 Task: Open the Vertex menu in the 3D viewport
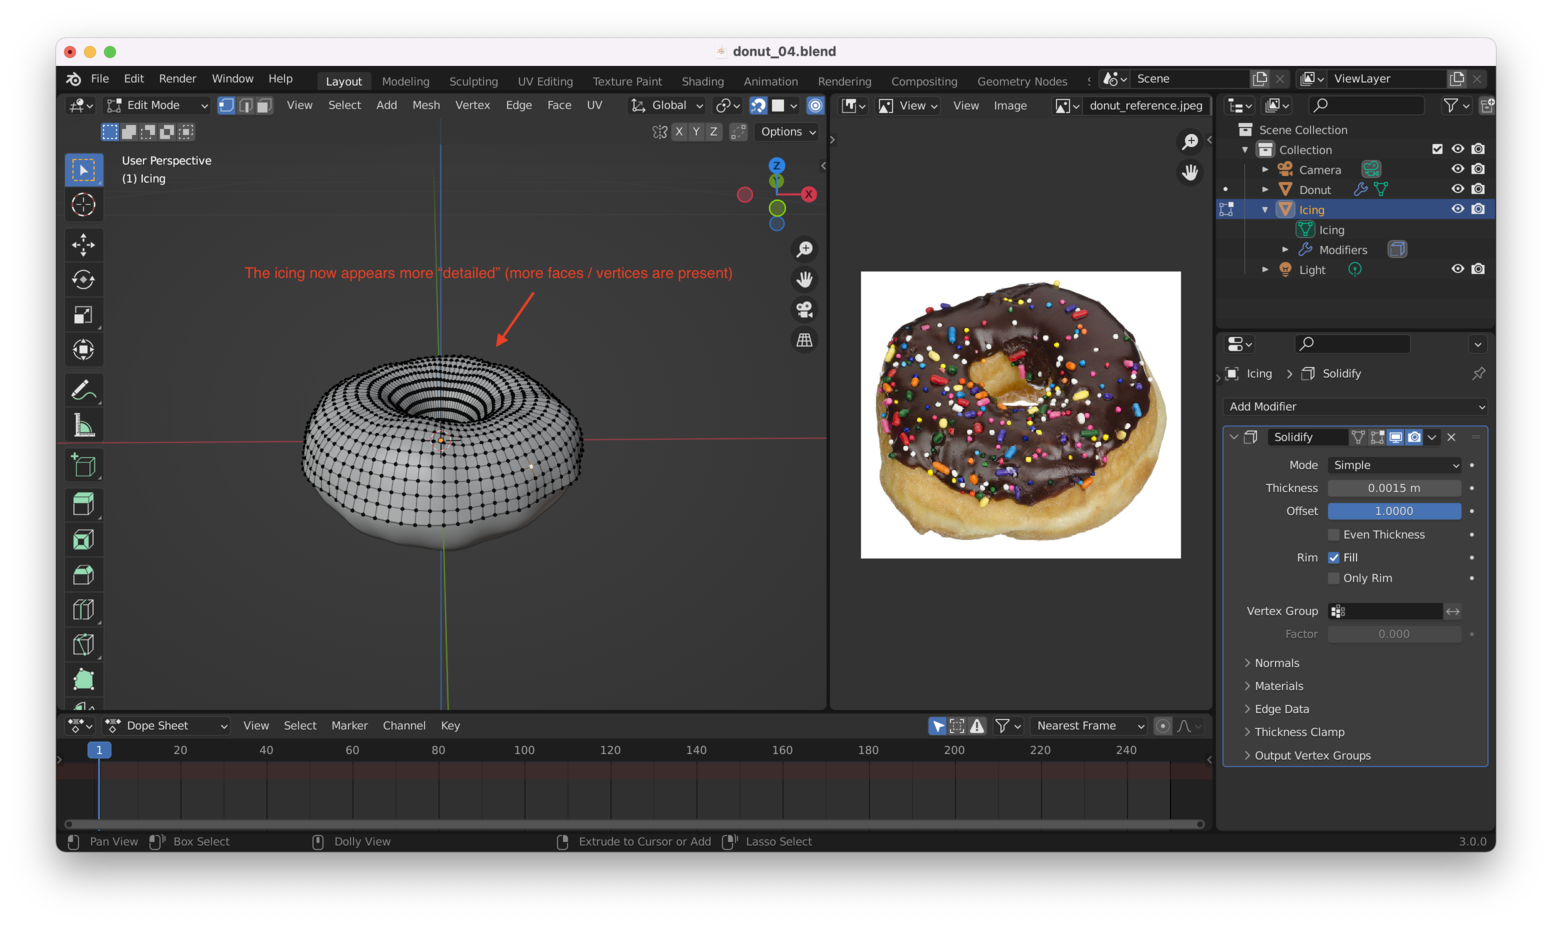click(472, 105)
